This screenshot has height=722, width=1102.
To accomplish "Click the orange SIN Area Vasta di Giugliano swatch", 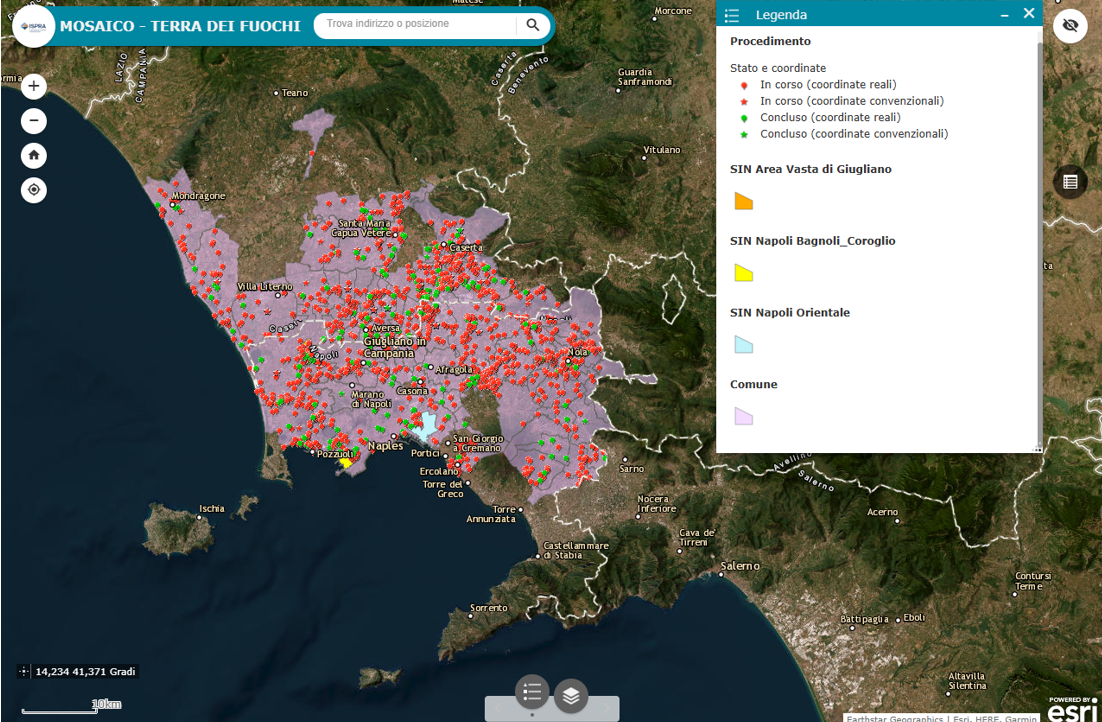I will [743, 202].
